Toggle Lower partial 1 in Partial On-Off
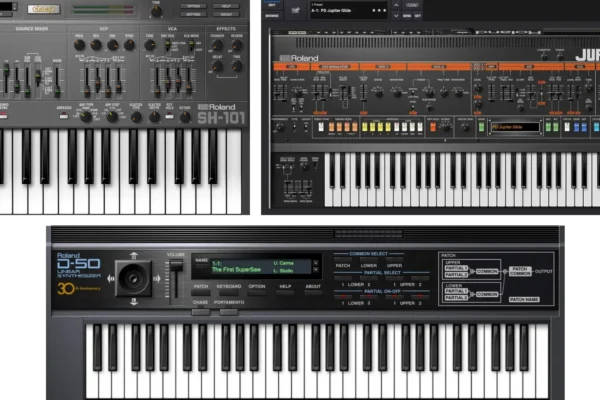Image resolution: width=600 pixels, height=400 pixels. coord(343,297)
